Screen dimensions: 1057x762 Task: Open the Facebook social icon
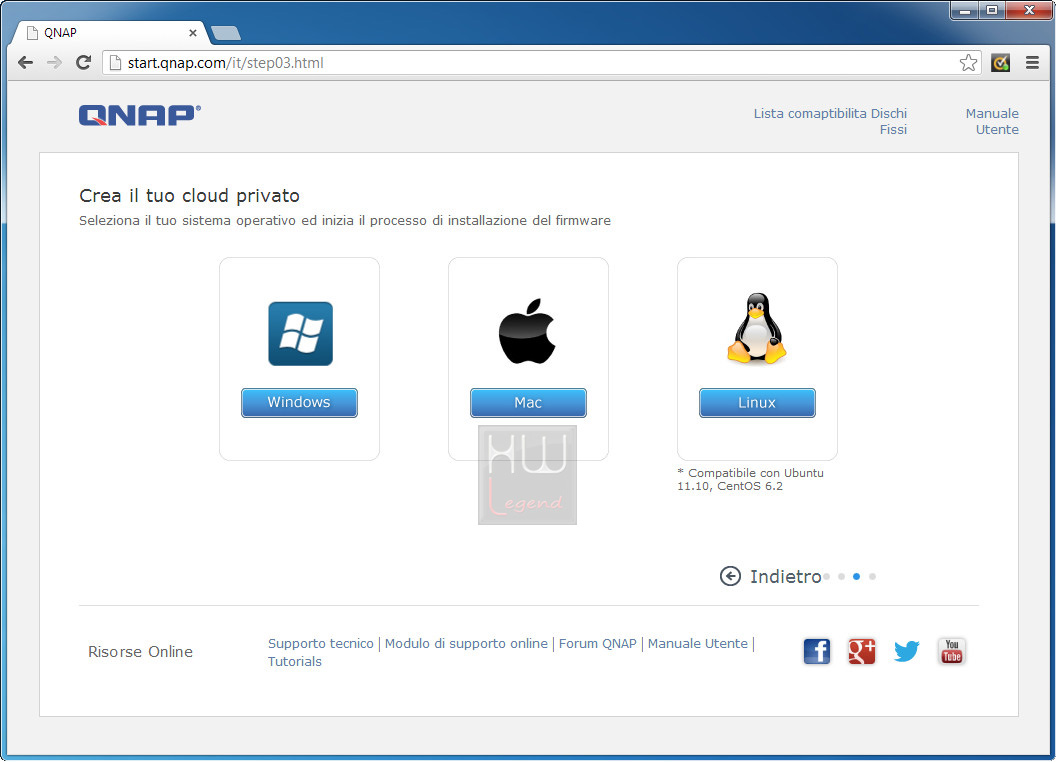[816, 651]
